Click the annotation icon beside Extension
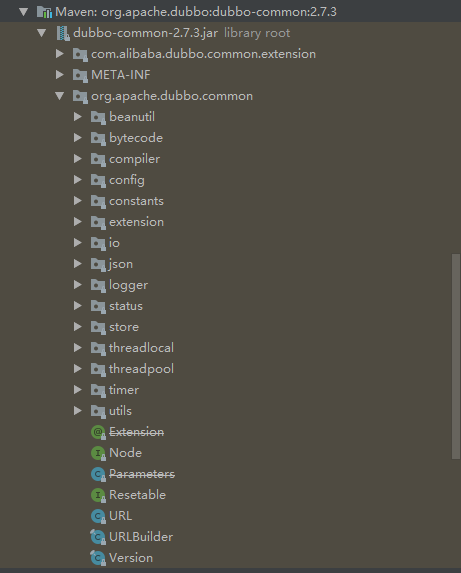This screenshot has height=573, width=461. (98, 432)
